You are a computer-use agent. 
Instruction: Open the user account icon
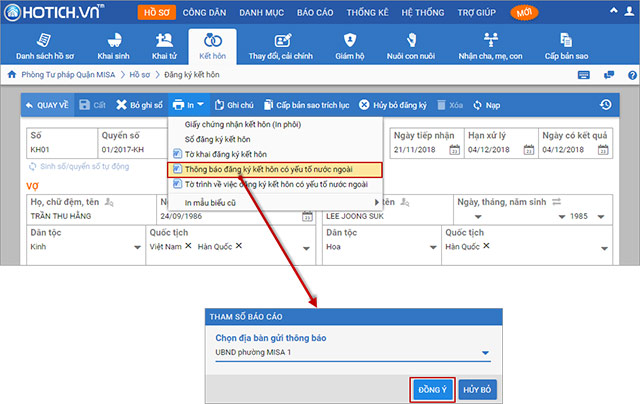click(x=629, y=11)
